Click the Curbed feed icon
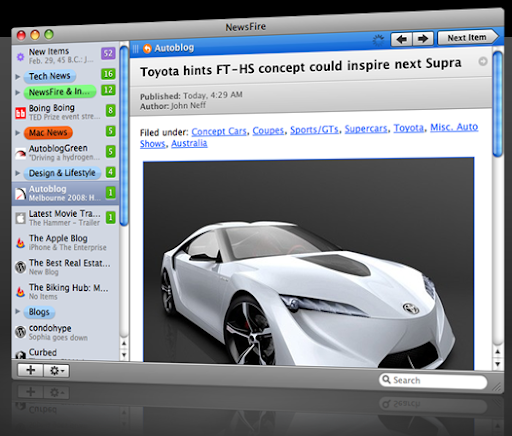This screenshot has height=436, width=512. (x=20, y=355)
